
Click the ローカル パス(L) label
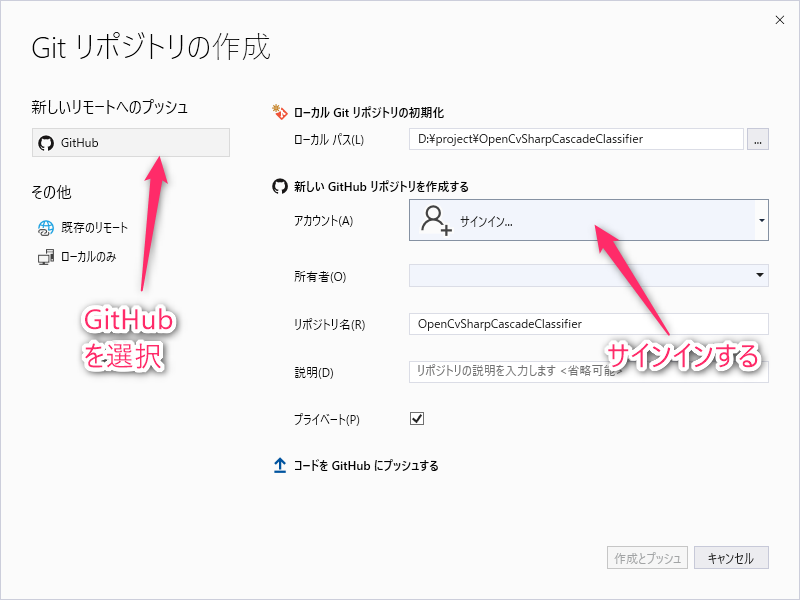tap(329, 140)
